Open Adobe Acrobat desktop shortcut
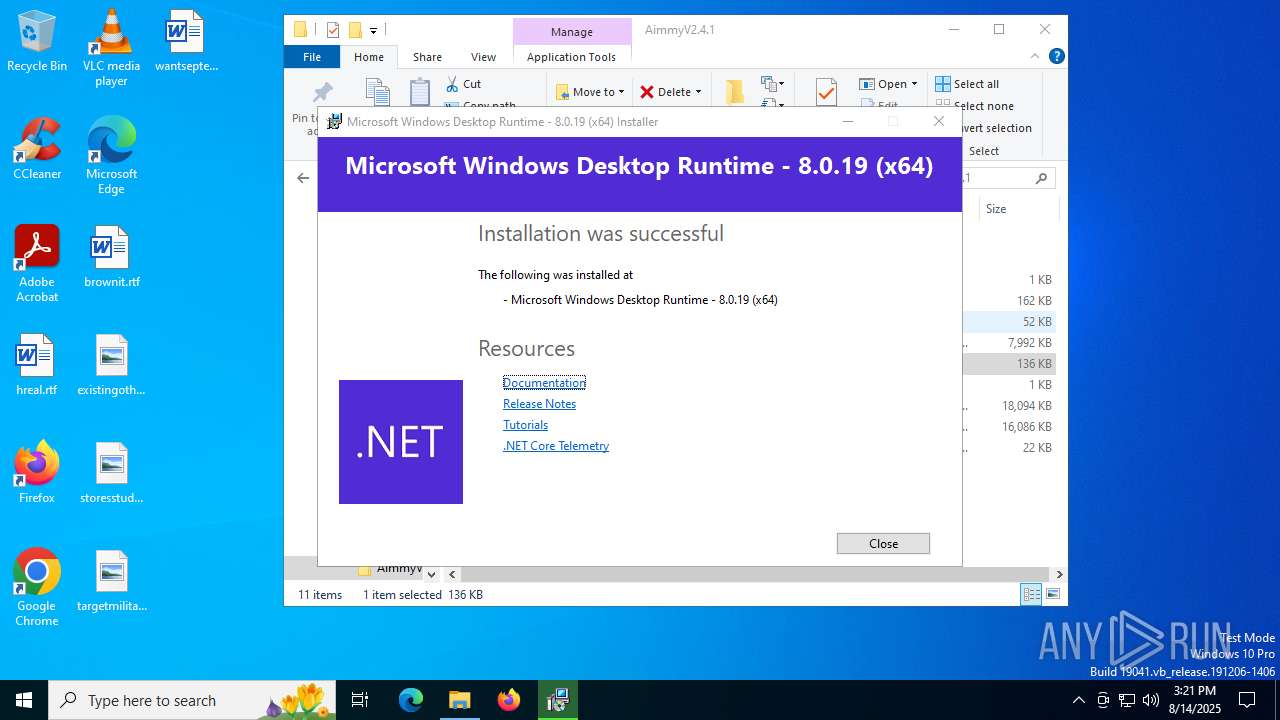The image size is (1280, 720). 37,264
